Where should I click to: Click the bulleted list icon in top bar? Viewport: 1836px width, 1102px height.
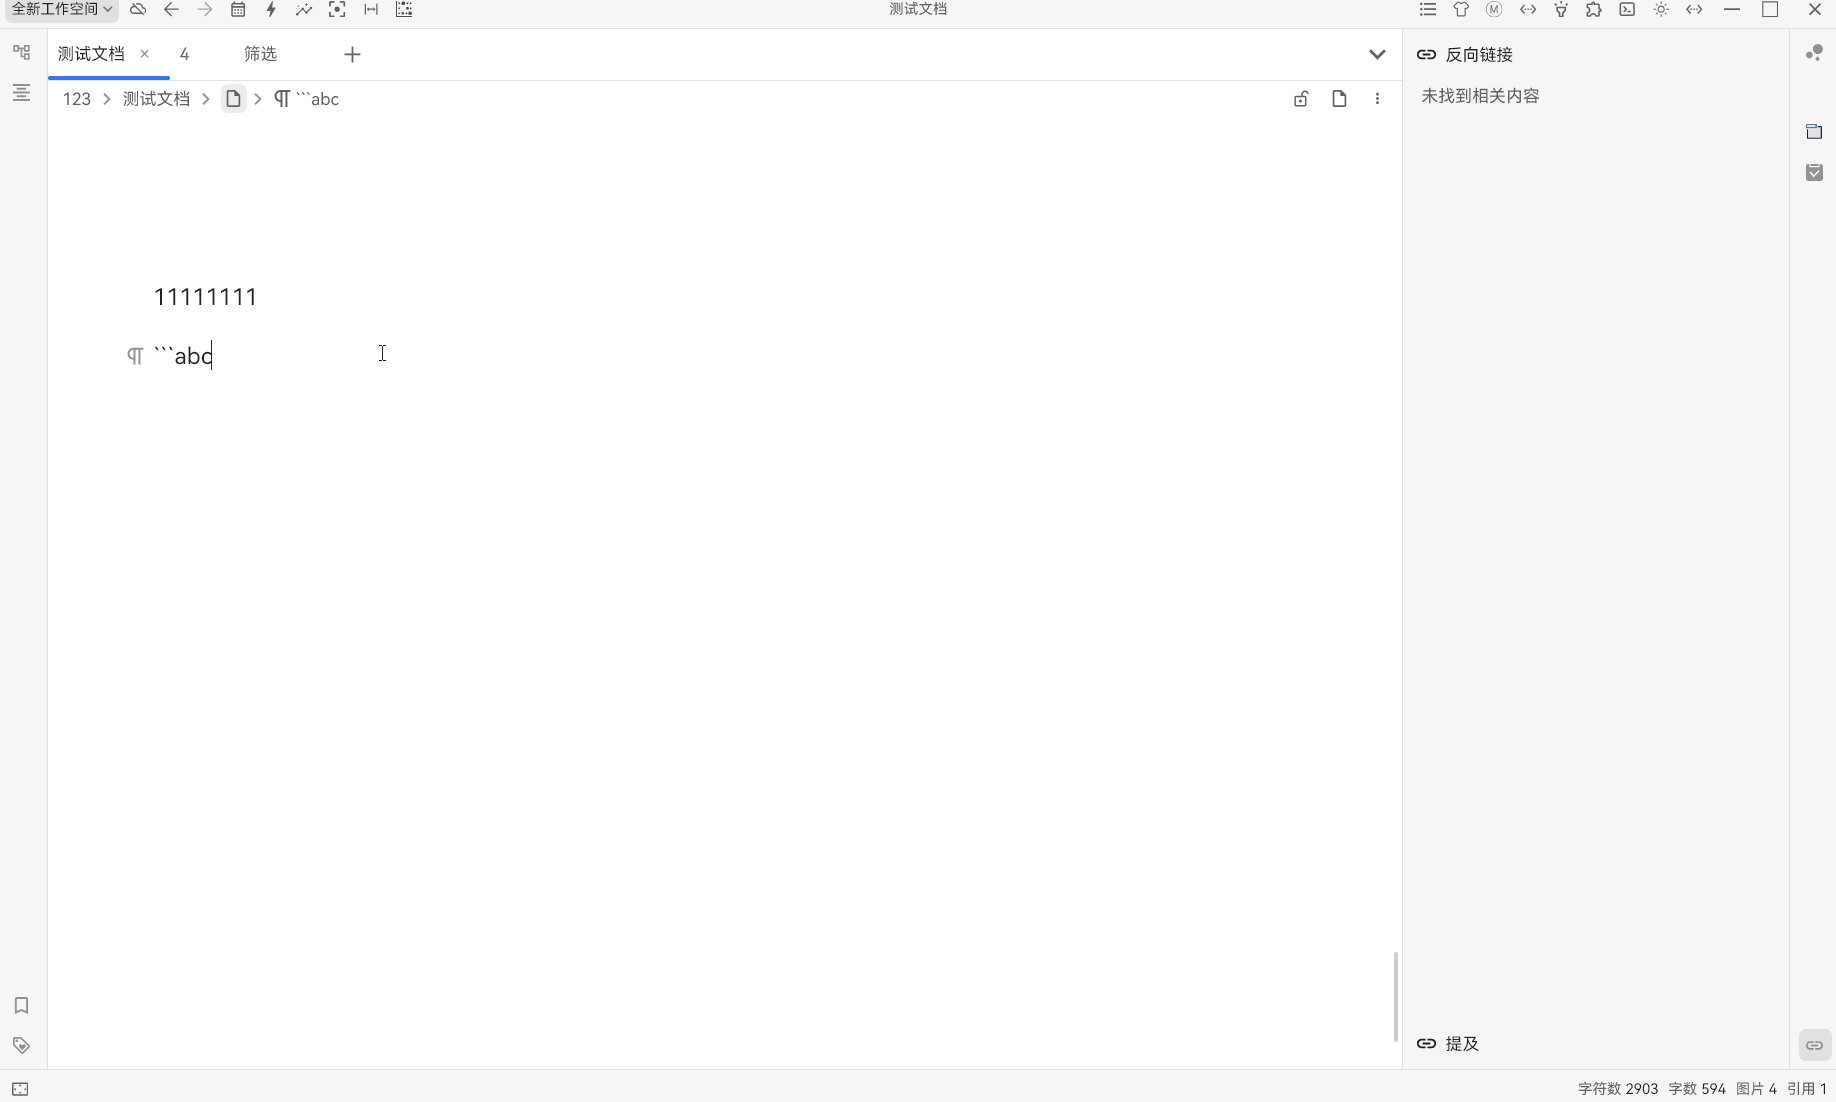pos(1428,10)
